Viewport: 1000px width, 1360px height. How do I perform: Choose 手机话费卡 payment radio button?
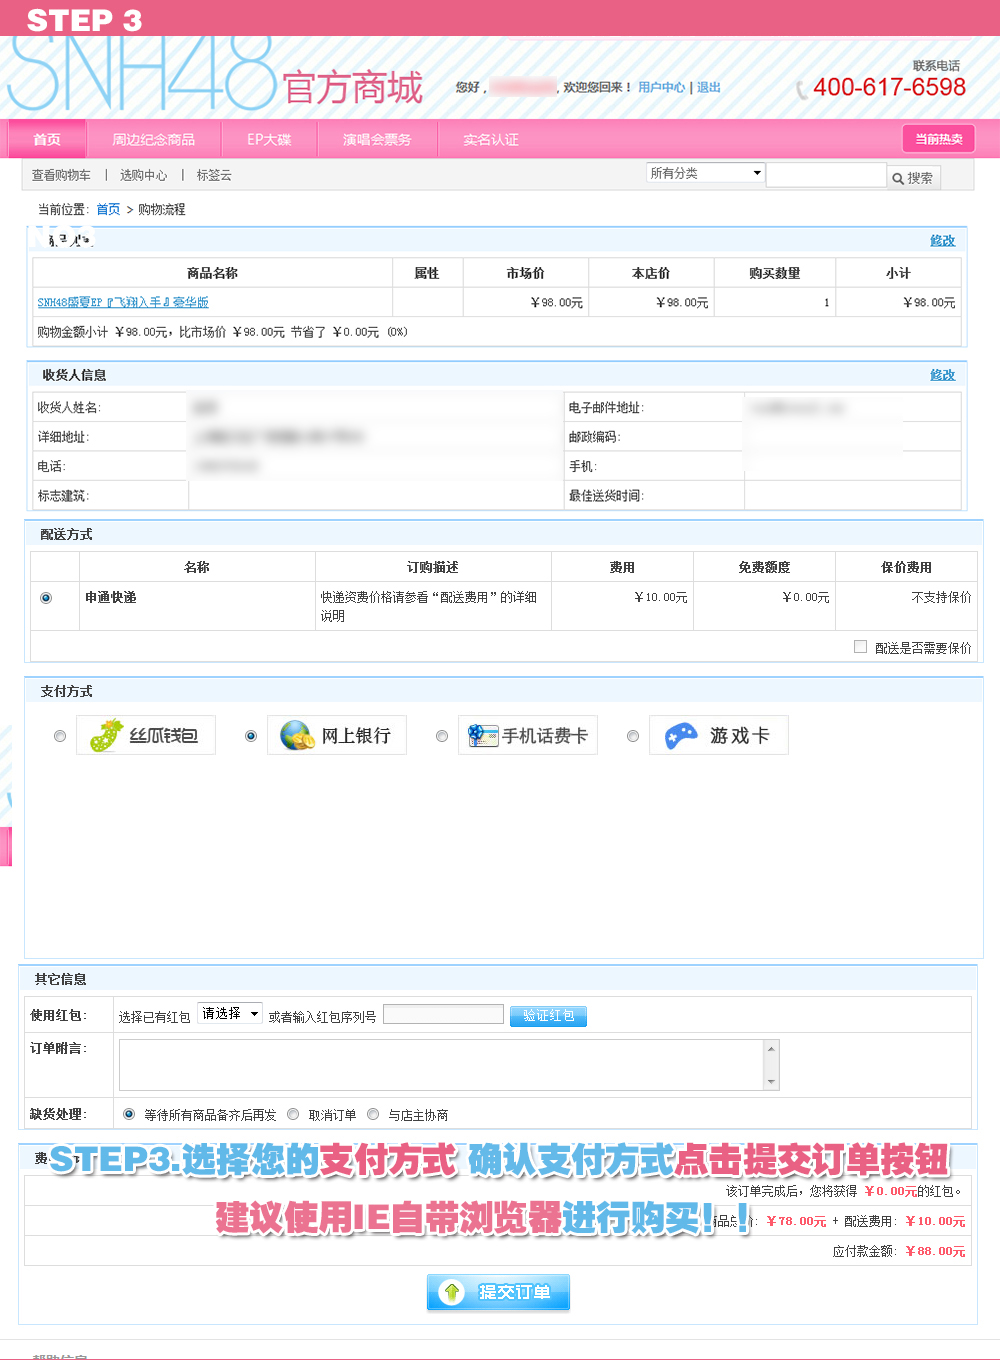click(x=442, y=736)
